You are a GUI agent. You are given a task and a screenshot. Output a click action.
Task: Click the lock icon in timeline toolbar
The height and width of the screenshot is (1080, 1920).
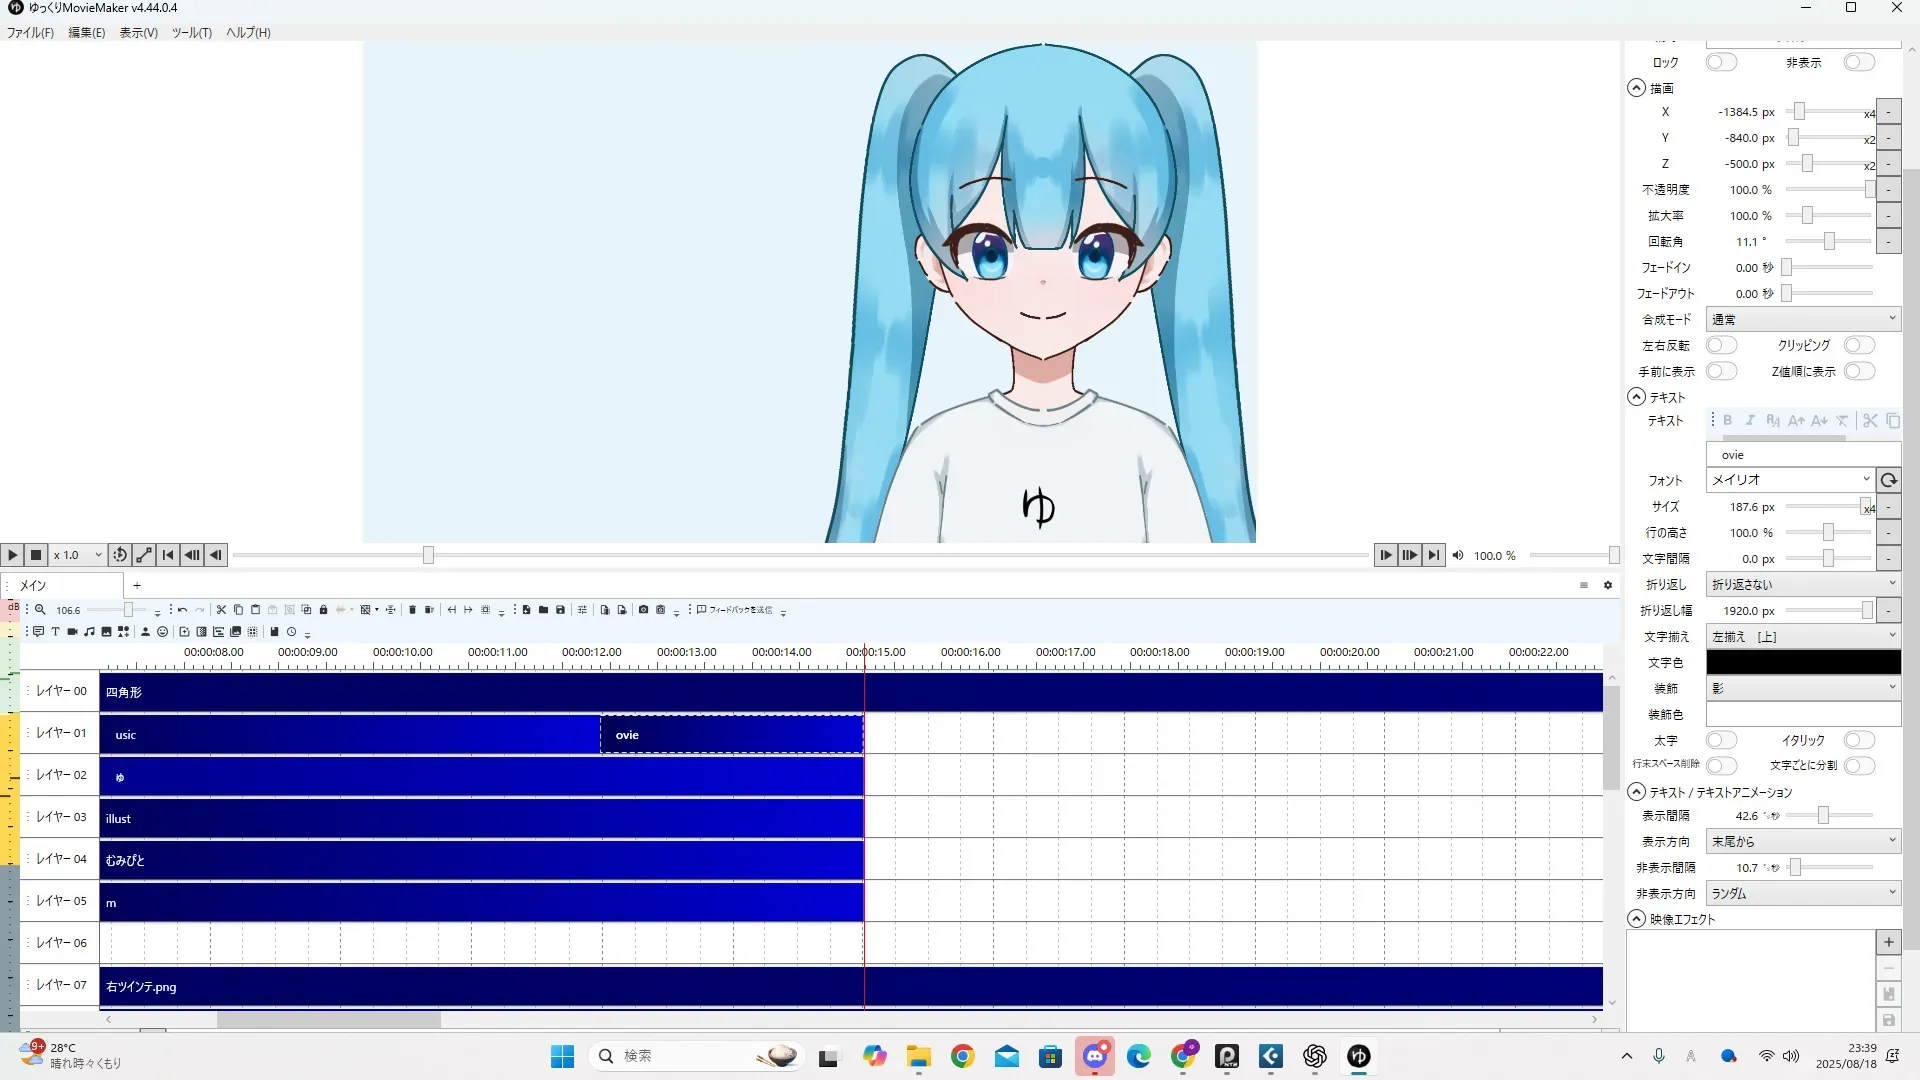point(323,610)
